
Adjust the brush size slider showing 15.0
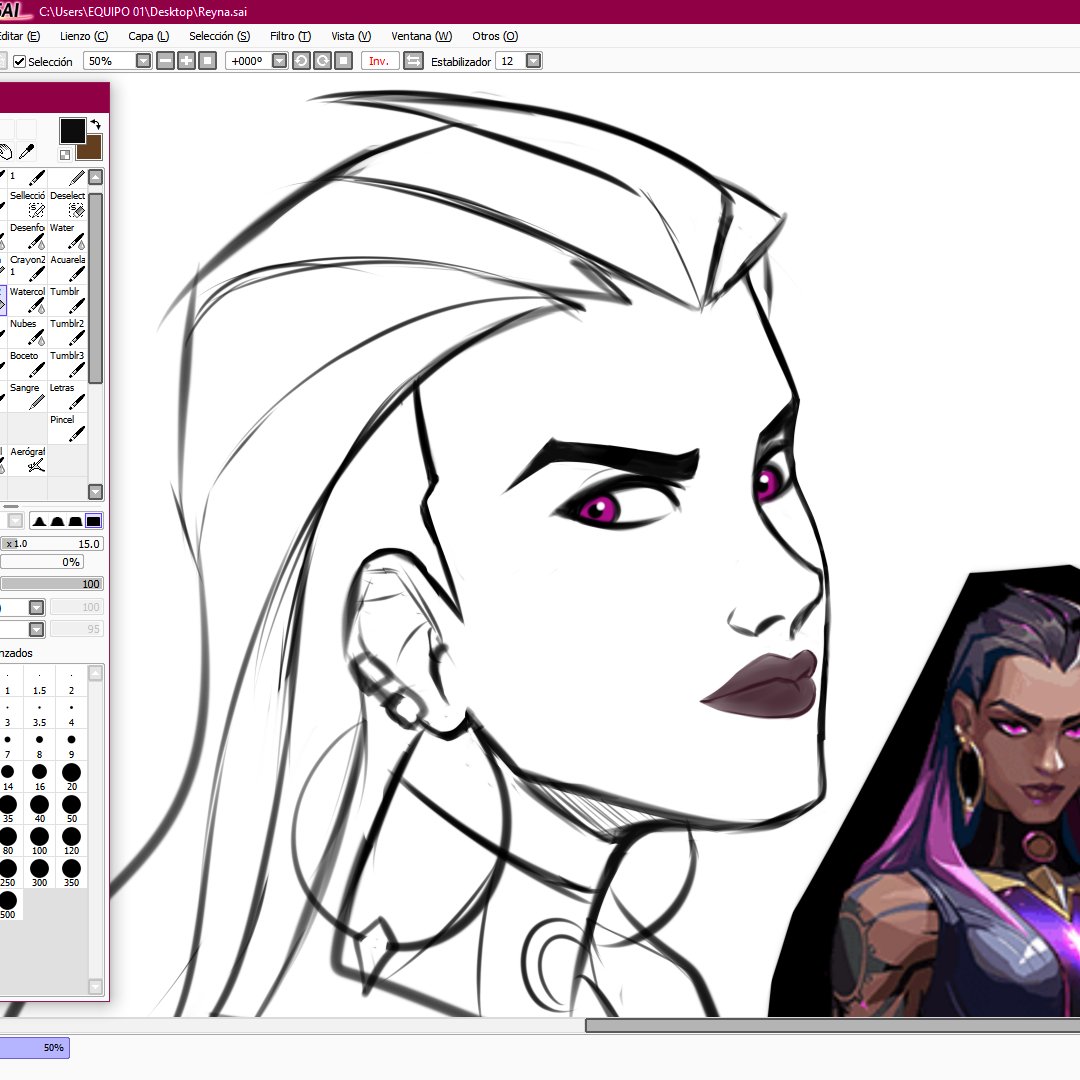point(52,543)
